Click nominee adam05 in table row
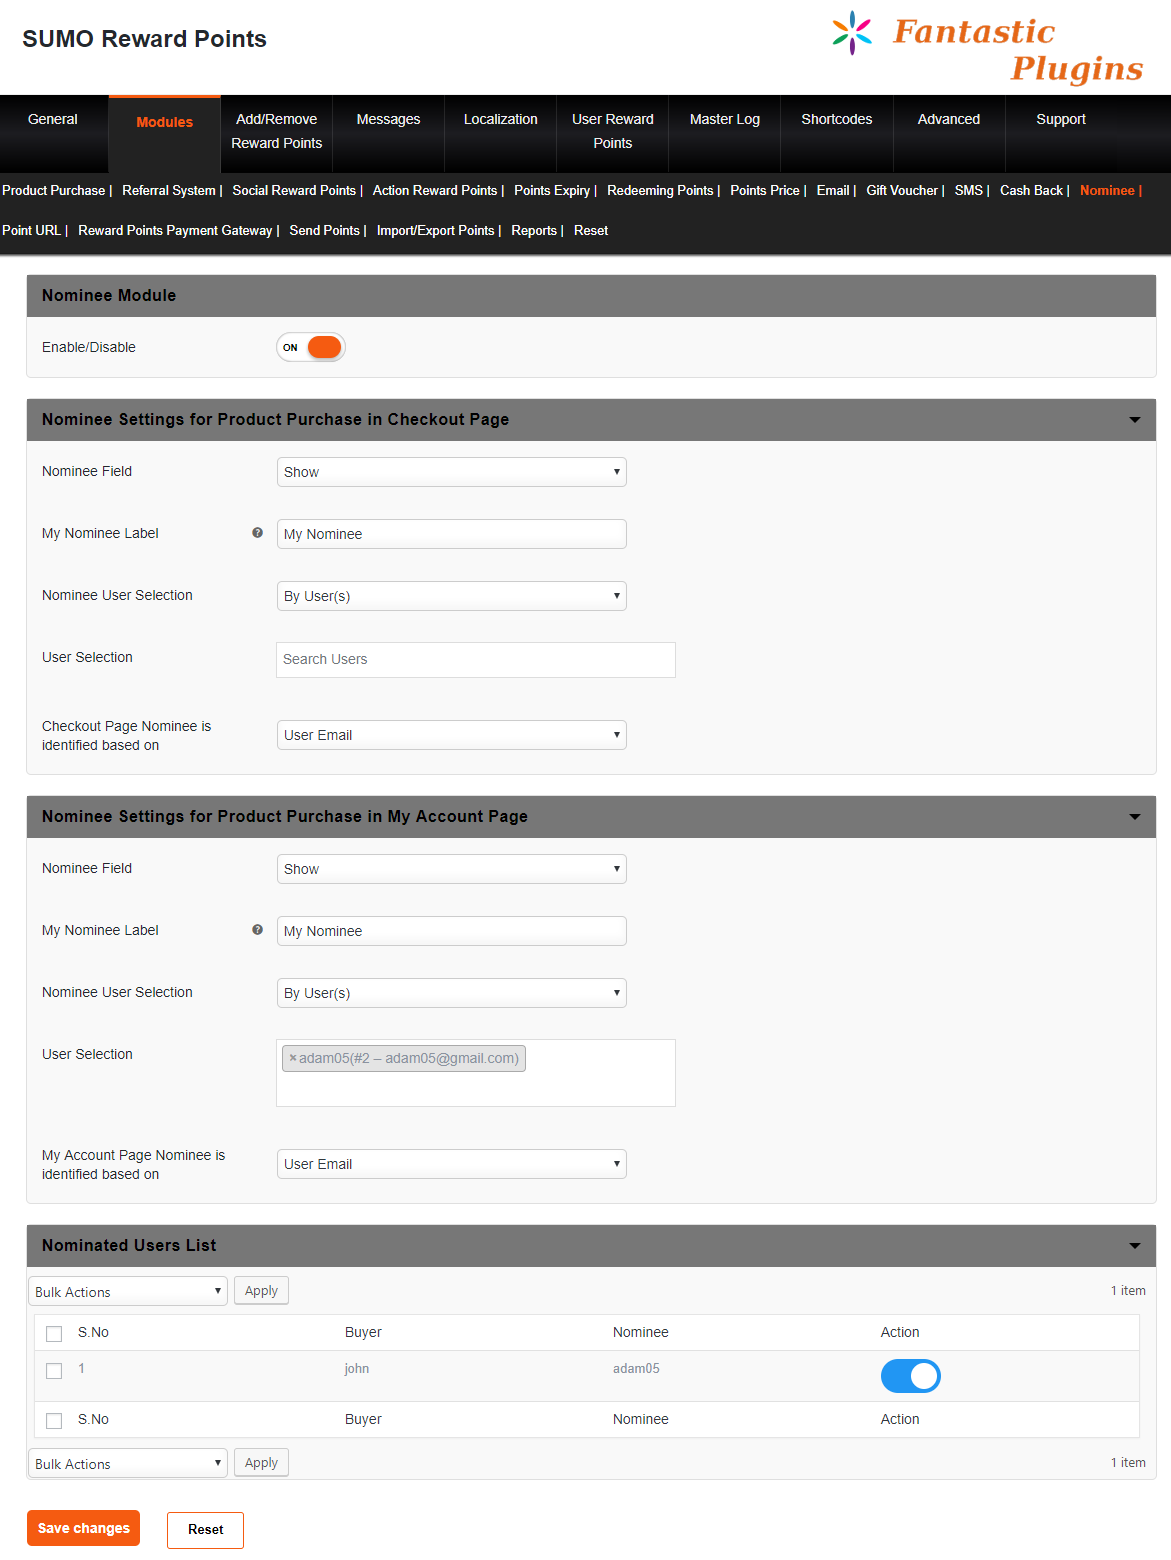 (636, 1368)
